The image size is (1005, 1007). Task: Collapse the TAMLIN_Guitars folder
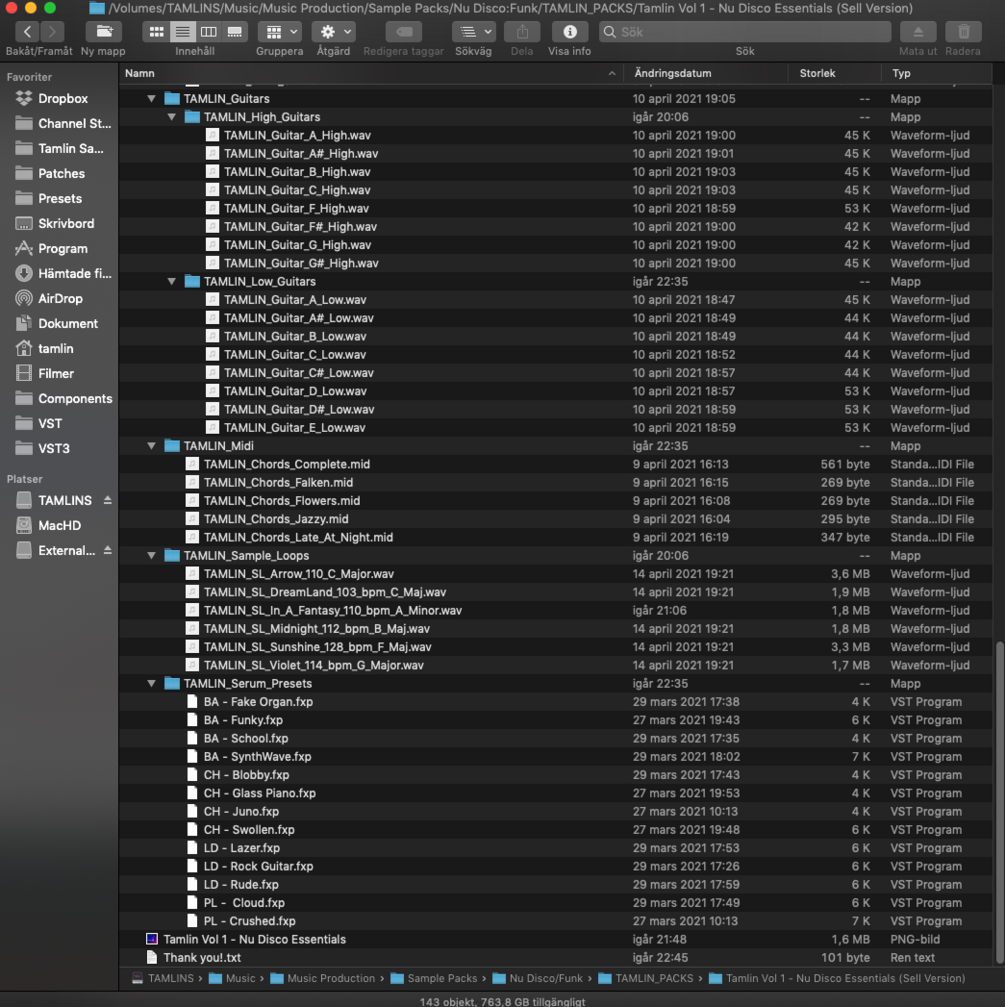[152, 98]
